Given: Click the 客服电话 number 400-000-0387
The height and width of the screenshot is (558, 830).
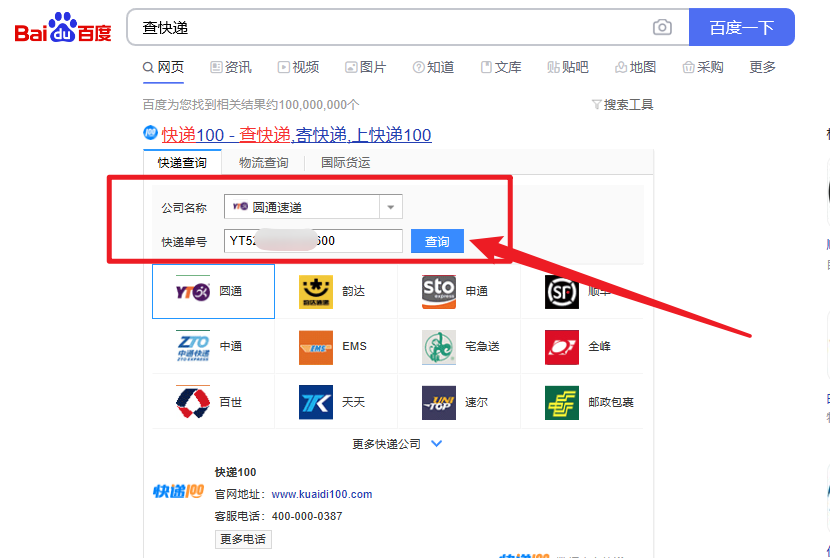Looking at the screenshot, I should coord(307,516).
